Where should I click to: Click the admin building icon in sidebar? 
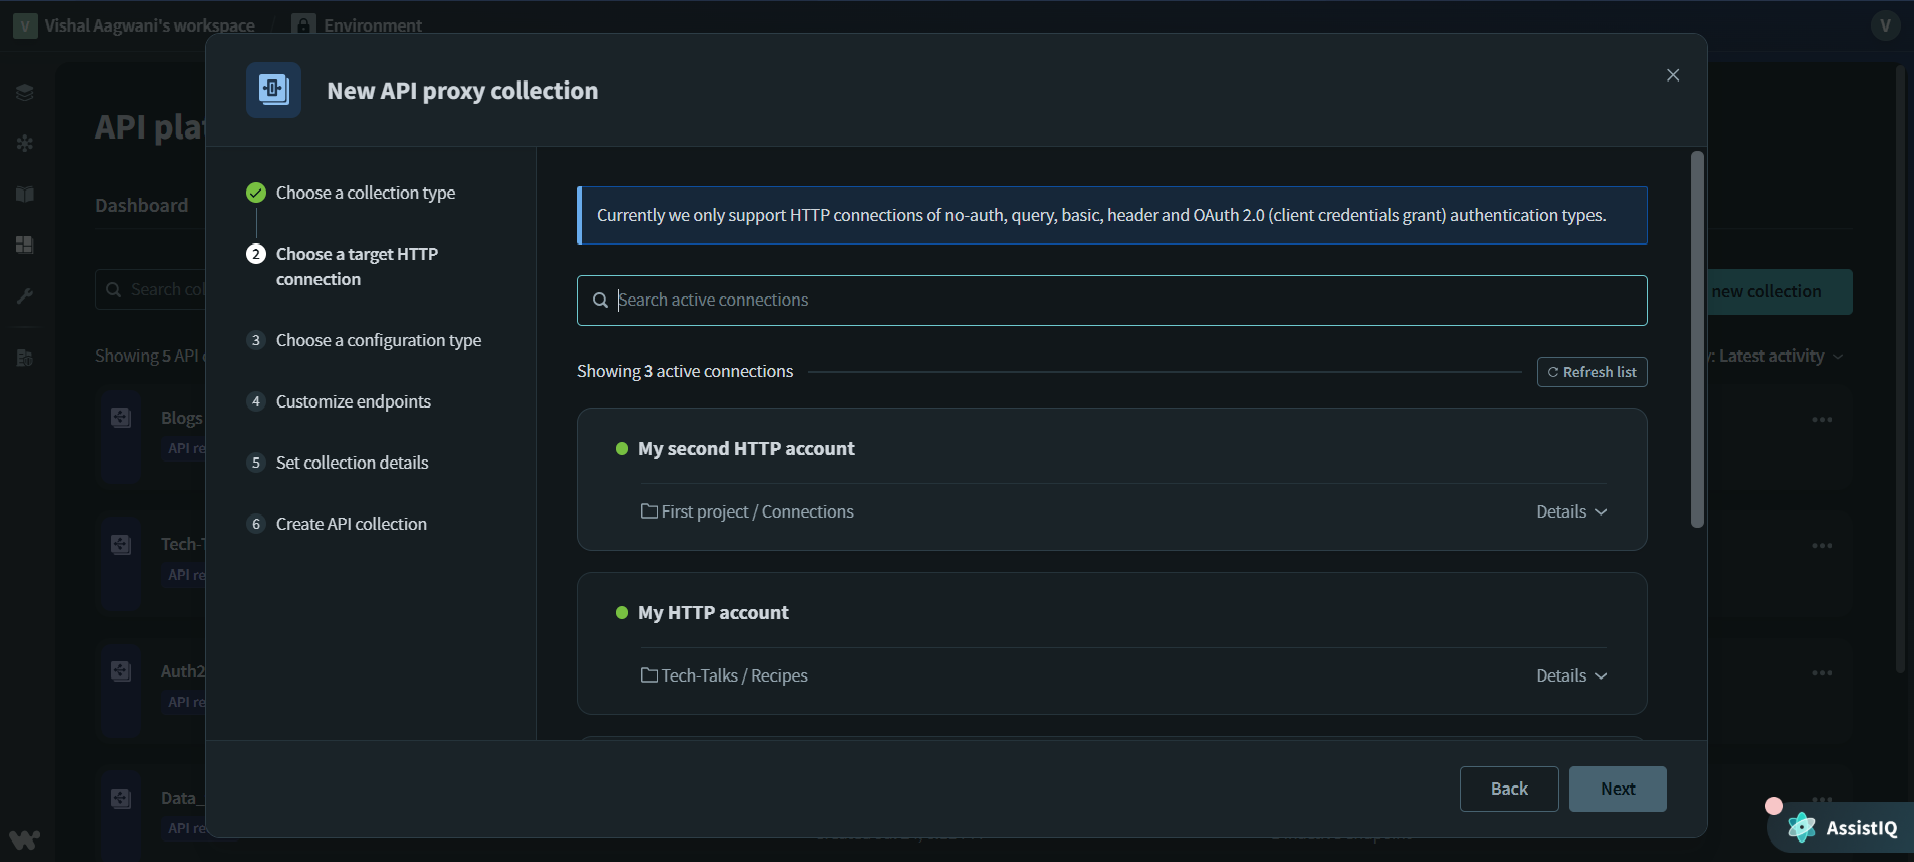tap(25, 358)
